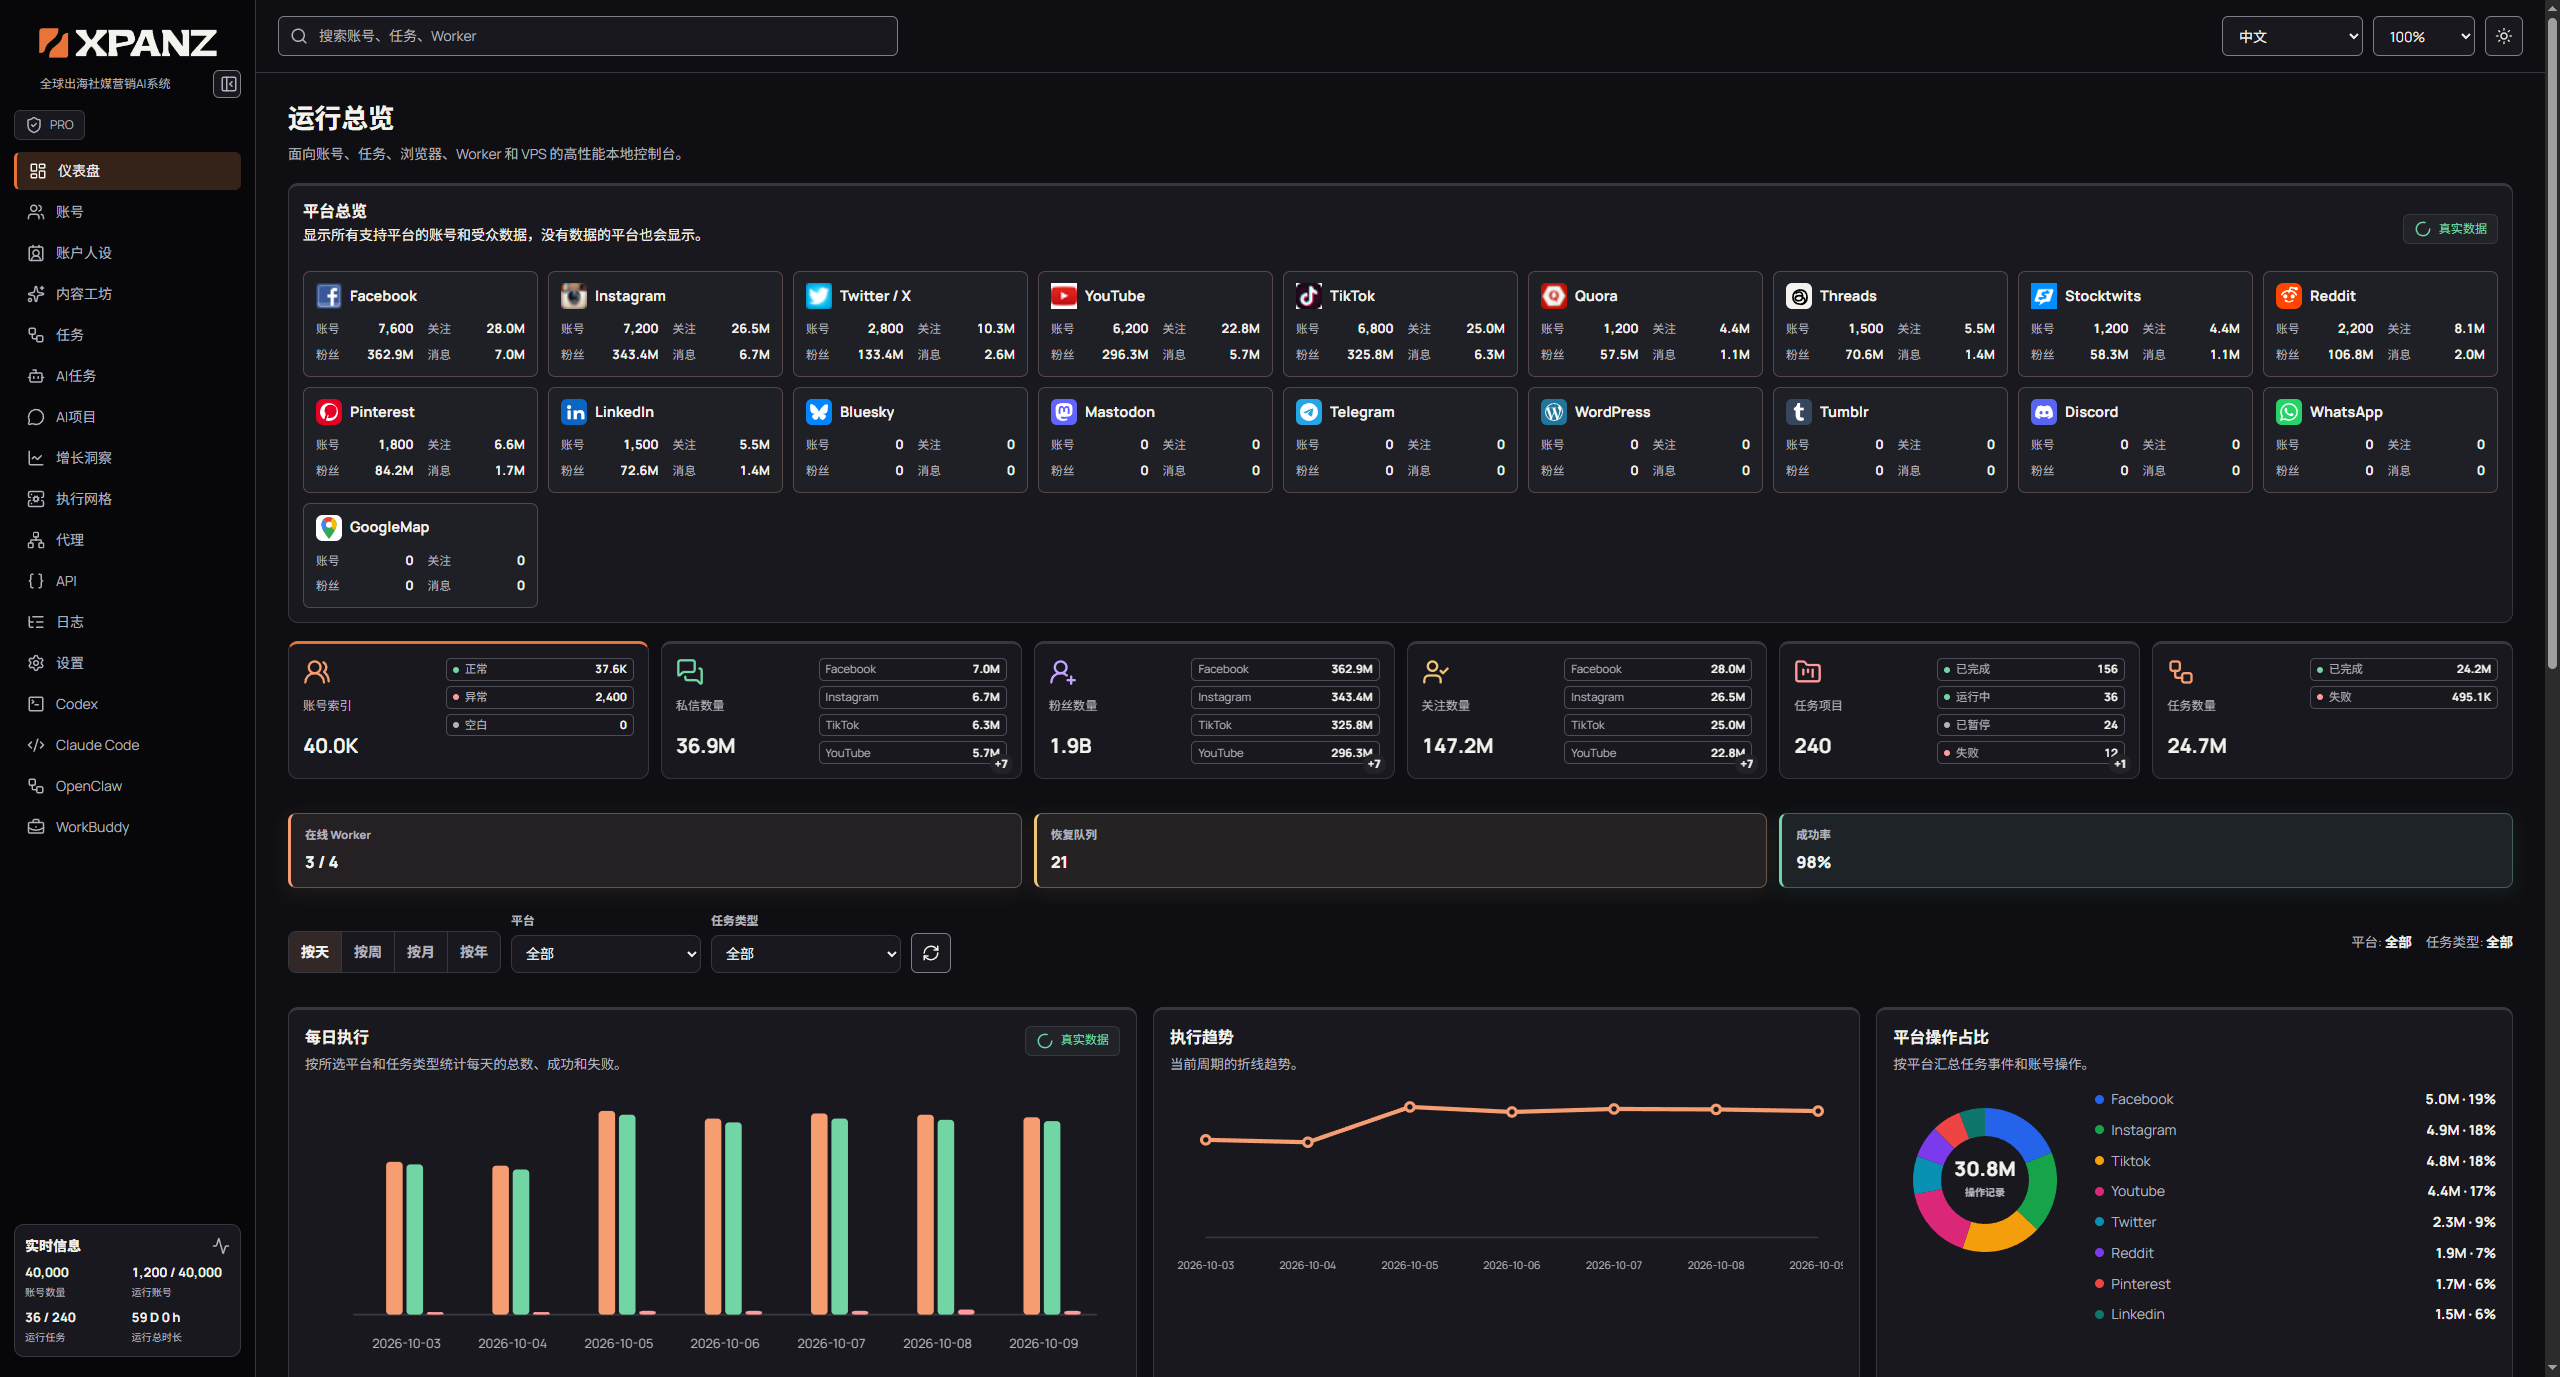Click the activity pulse icon in the 实时信息 panel
The height and width of the screenshot is (1377, 2560).
221,1246
